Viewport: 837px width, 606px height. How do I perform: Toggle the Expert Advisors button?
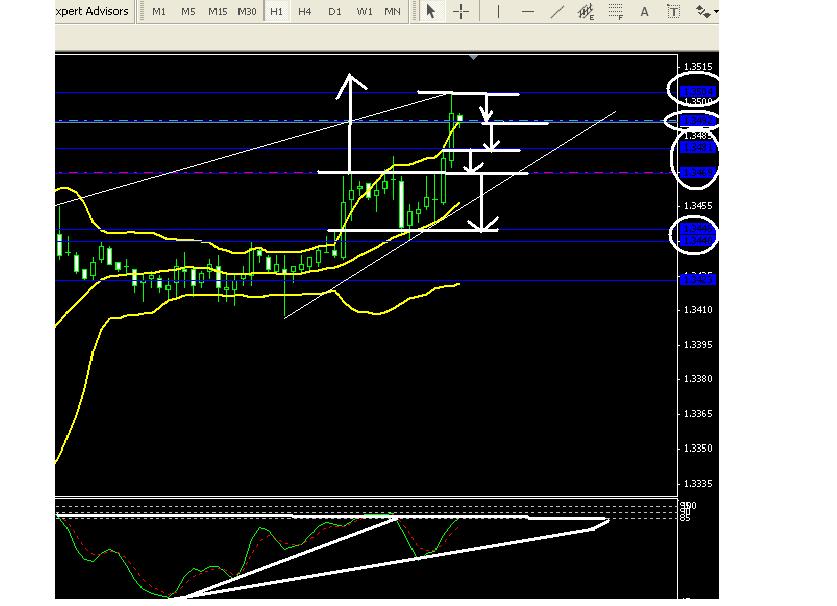click(x=92, y=12)
